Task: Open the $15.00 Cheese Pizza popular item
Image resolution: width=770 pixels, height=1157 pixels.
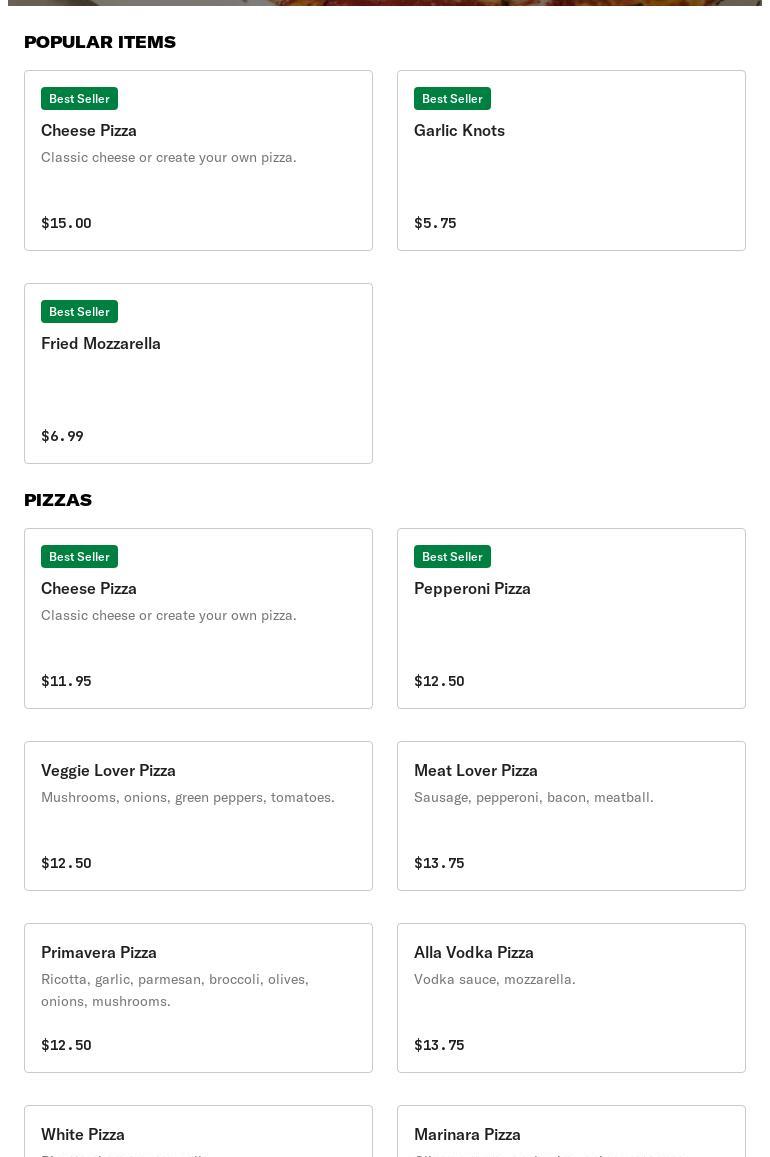Action: pyautogui.click(x=198, y=160)
